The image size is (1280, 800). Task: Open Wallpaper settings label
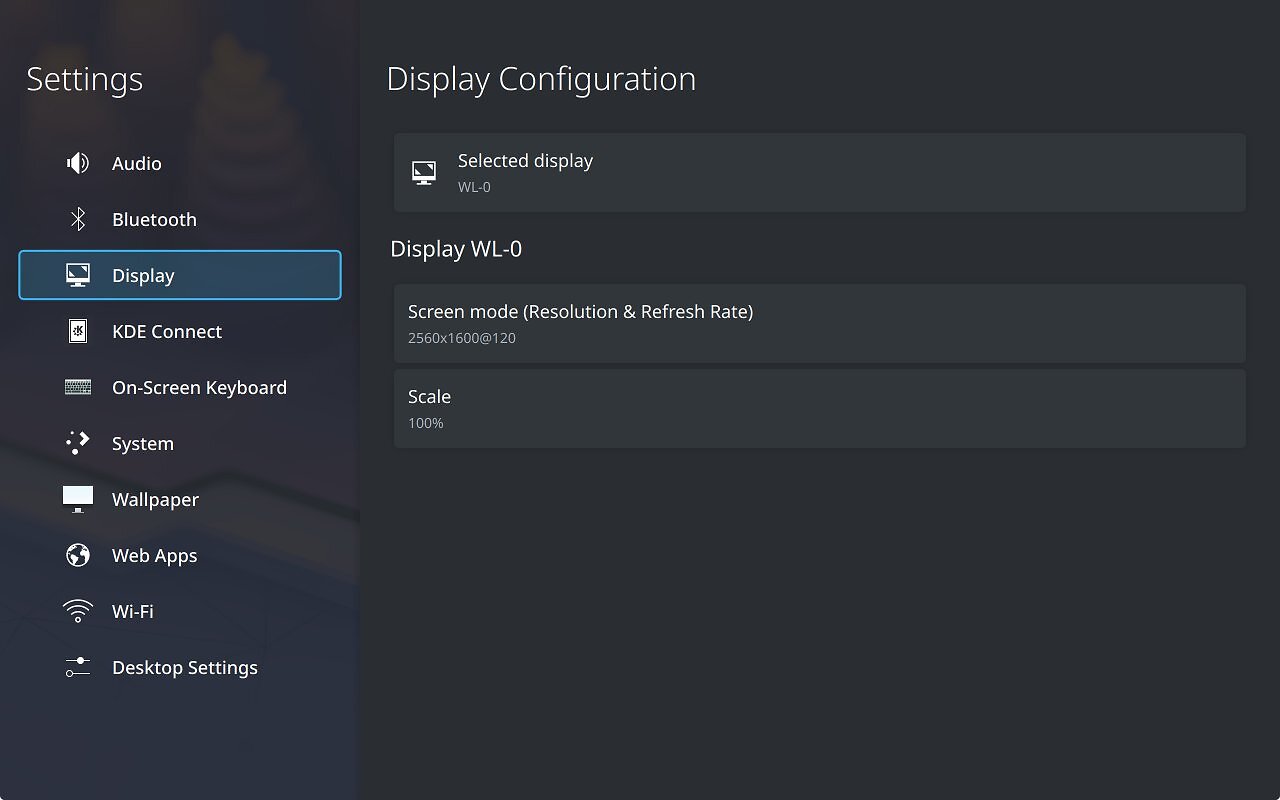coord(155,499)
